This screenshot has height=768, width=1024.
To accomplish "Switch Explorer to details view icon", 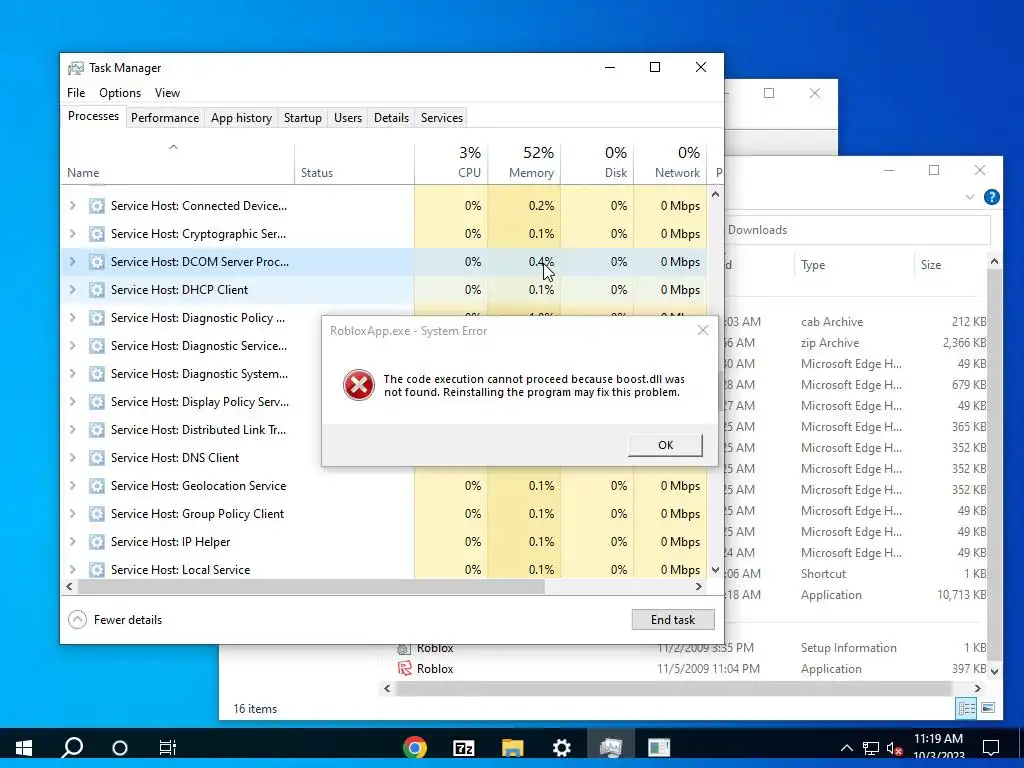I will click(967, 708).
